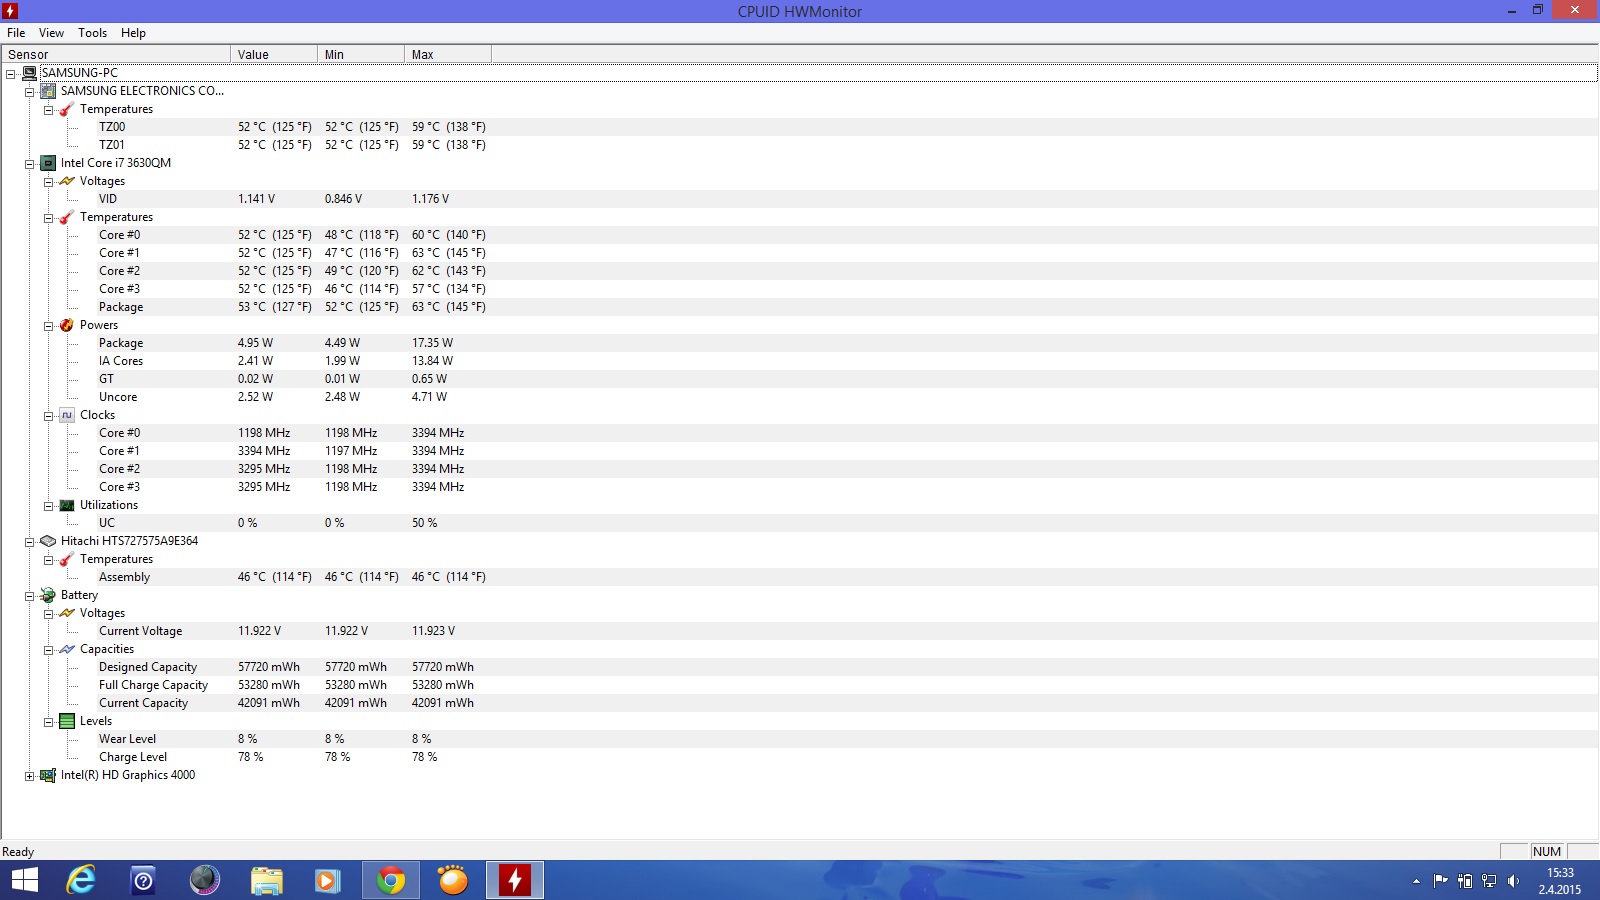1600x900 pixels.
Task: Select the Charge Level row
Action: point(798,757)
